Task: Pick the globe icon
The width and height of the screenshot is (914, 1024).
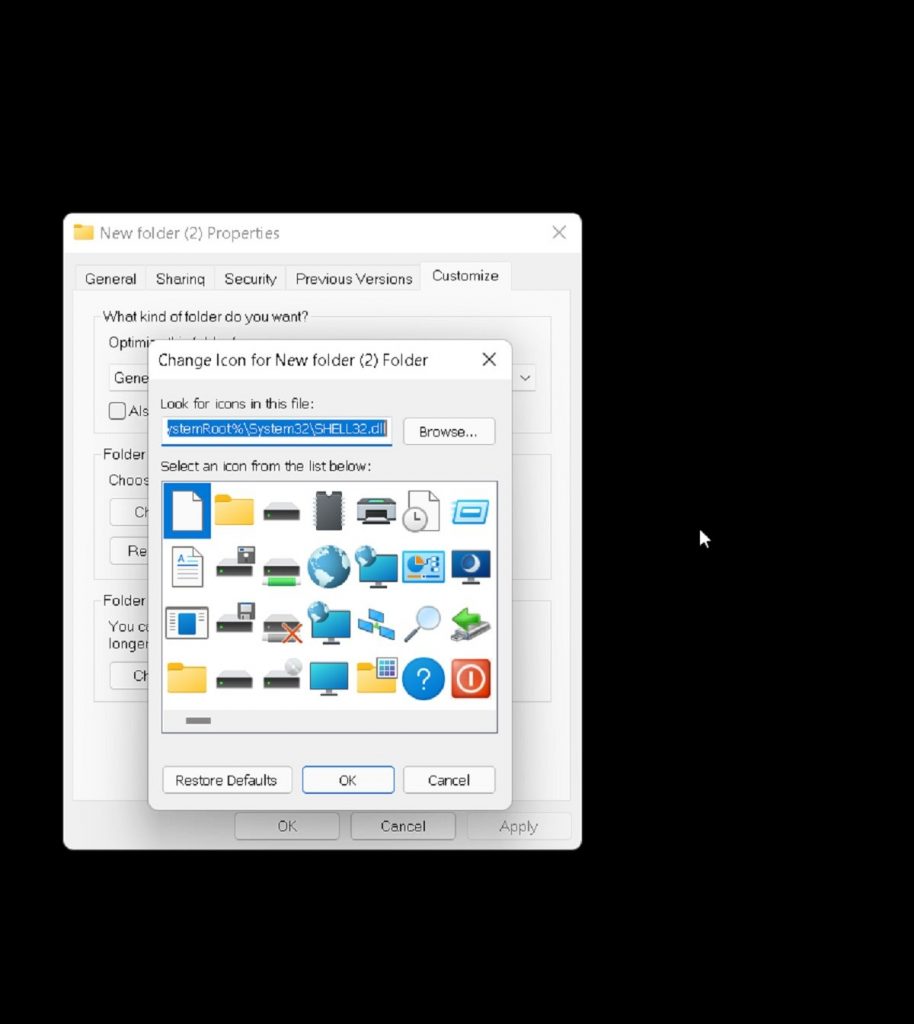Action: pyautogui.click(x=328, y=567)
